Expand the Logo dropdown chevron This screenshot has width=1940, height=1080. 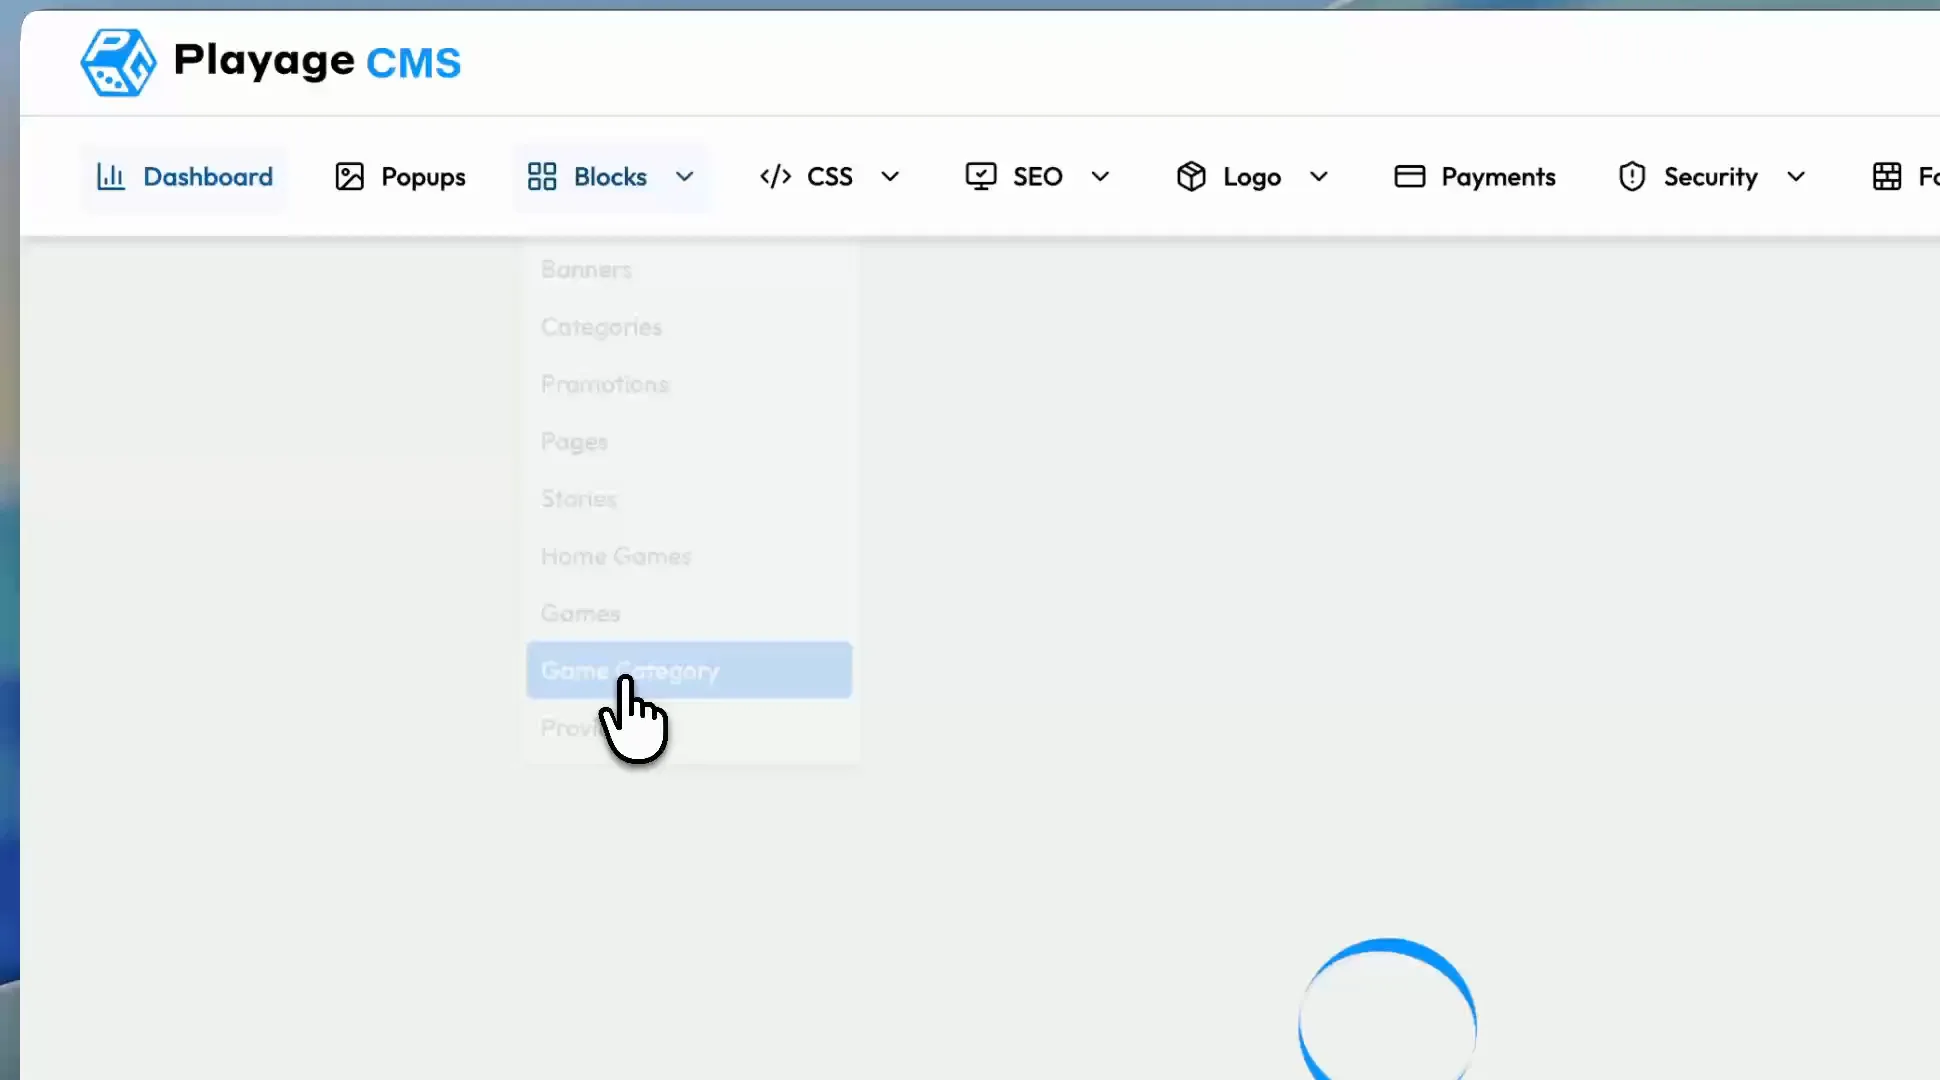click(x=1319, y=177)
